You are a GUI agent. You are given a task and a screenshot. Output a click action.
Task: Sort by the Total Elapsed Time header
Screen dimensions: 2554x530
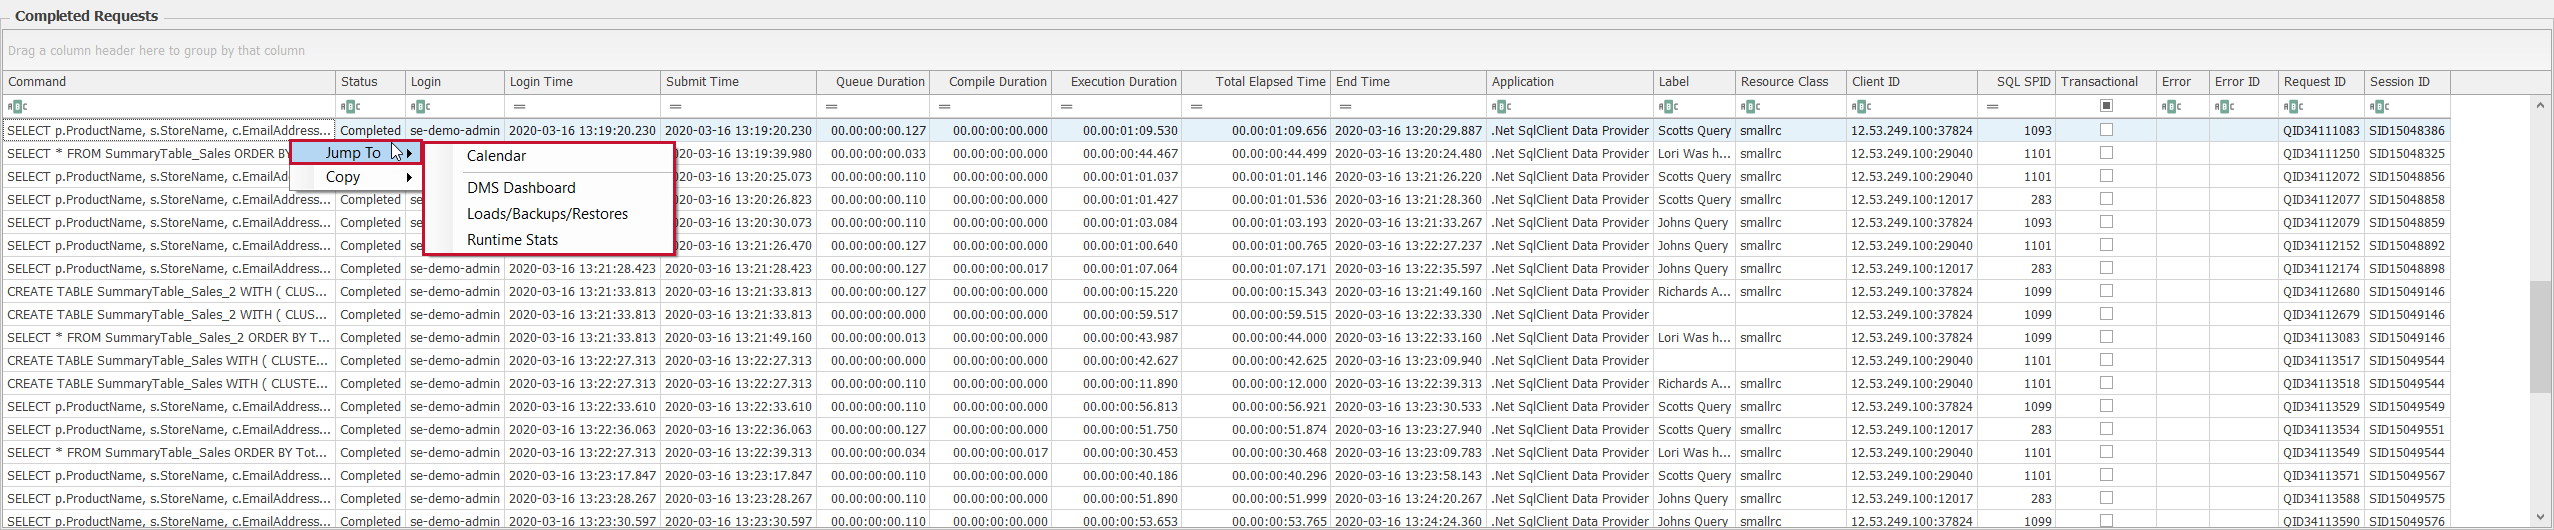click(1256, 82)
